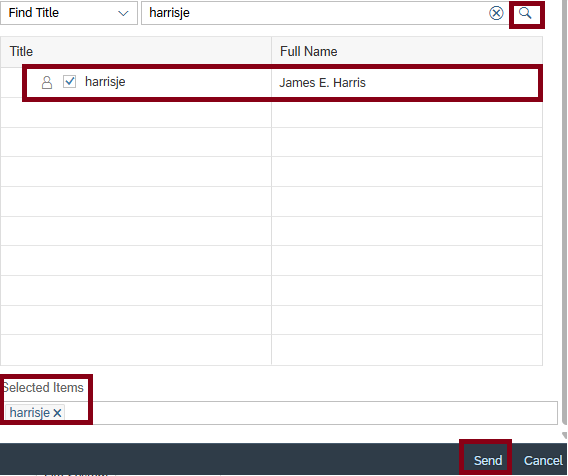568x476 pixels.
Task: Click the first empty row under harrisje
Action: [271, 113]
